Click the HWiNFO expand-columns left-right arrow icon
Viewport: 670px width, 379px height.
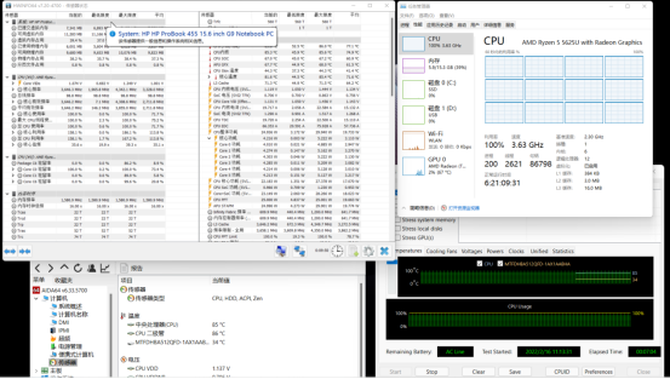(x=10, y=251)
